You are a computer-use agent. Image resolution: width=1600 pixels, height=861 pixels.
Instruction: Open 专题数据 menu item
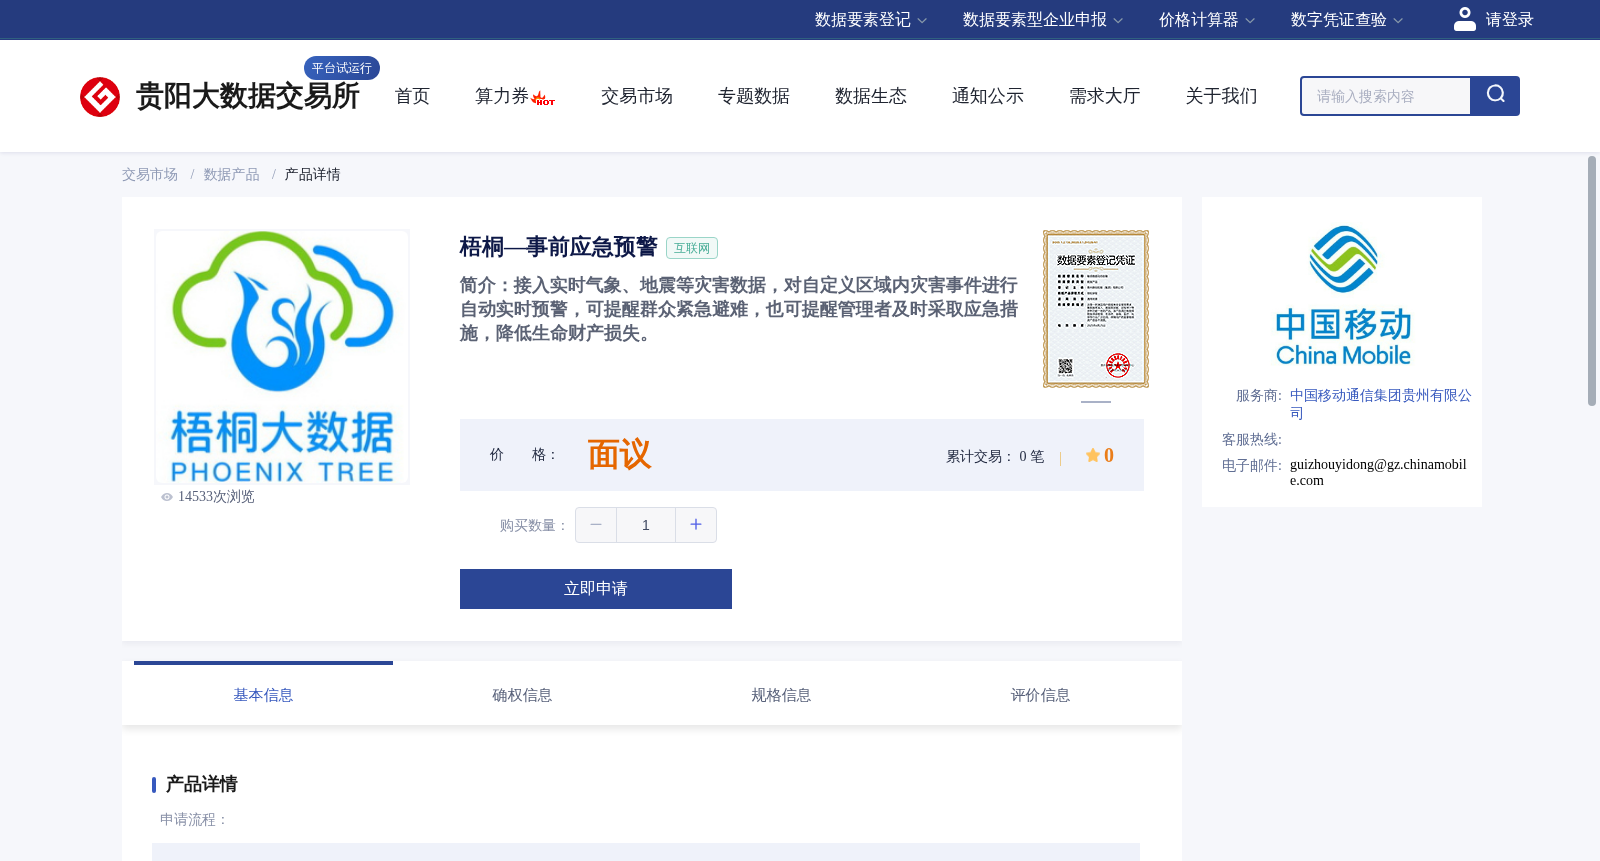754,96
